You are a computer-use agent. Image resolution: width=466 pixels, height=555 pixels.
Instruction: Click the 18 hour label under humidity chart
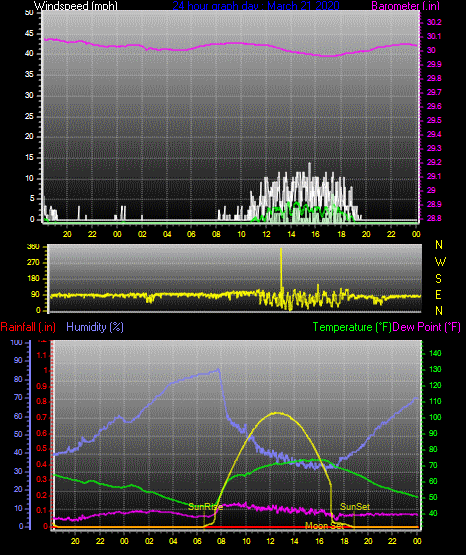(x=344, y=541)
